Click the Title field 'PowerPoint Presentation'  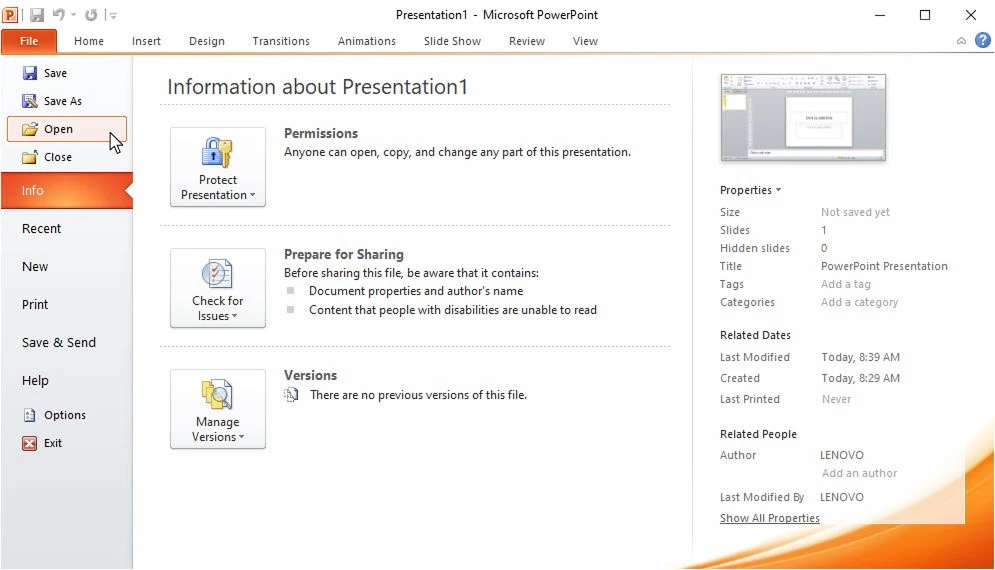[884, 266]
